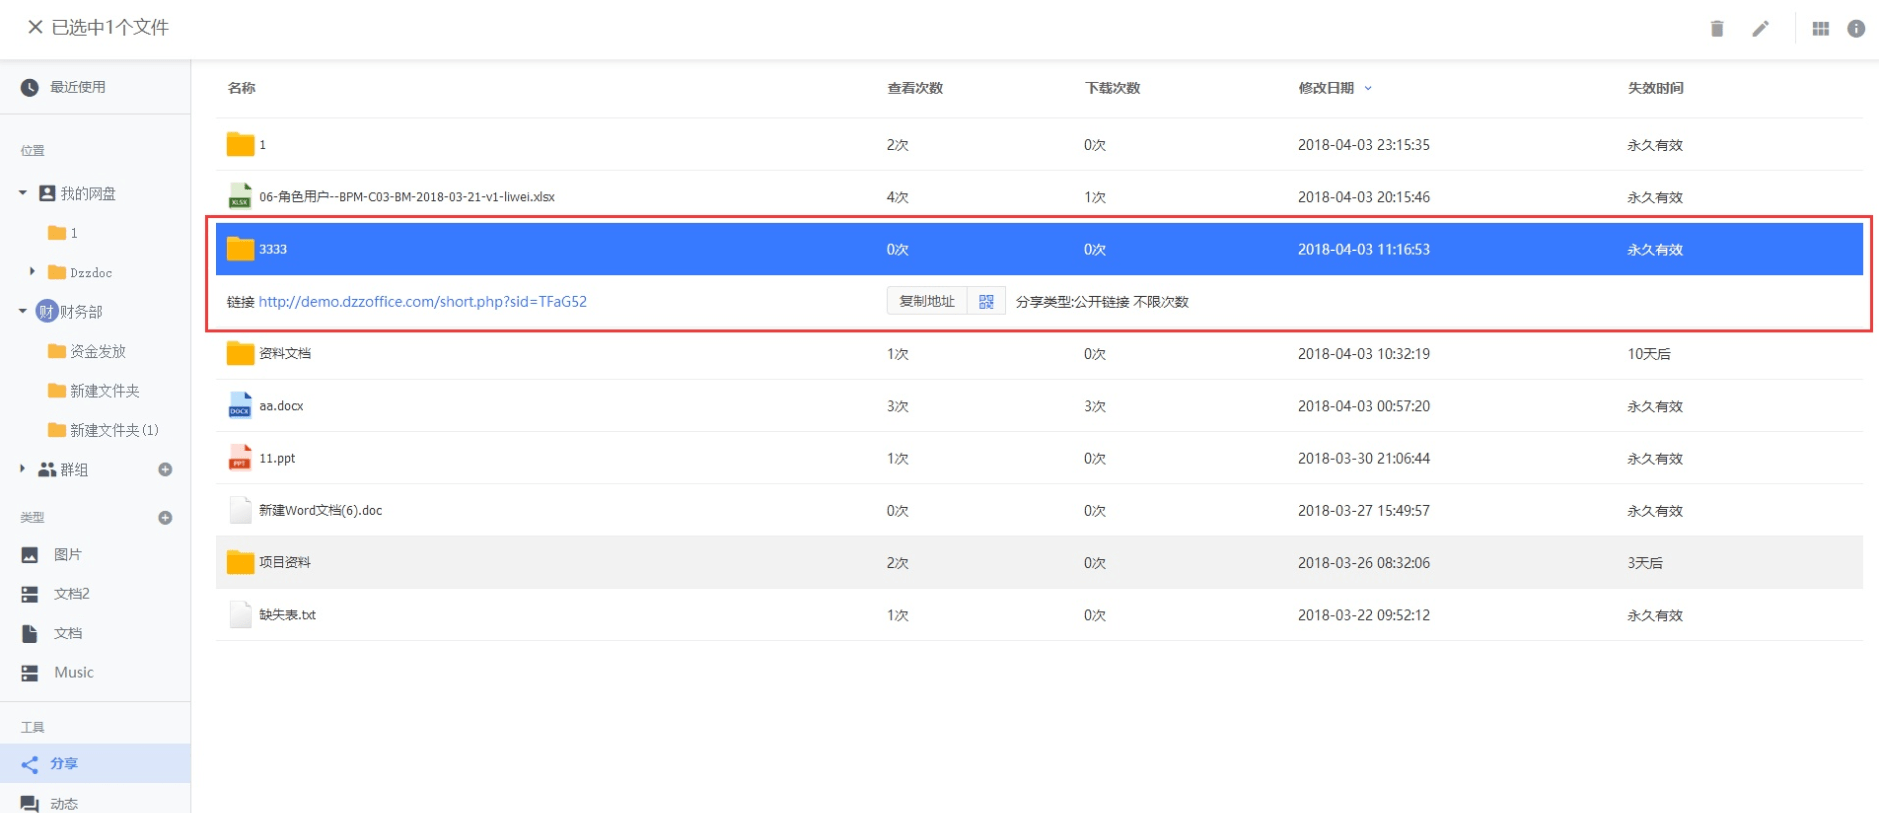Select the 06-角色用户 xlsx file name

pos(407,197)
